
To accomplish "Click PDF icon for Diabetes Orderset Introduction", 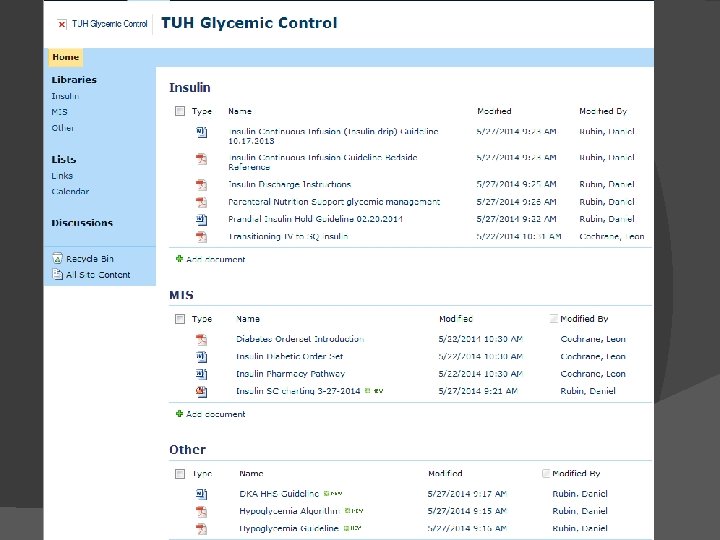I will click(201, 339).
